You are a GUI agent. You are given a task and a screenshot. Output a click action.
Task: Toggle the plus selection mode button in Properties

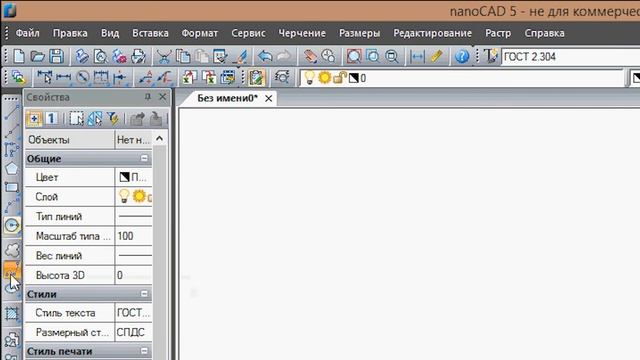(x=34, y=119)
